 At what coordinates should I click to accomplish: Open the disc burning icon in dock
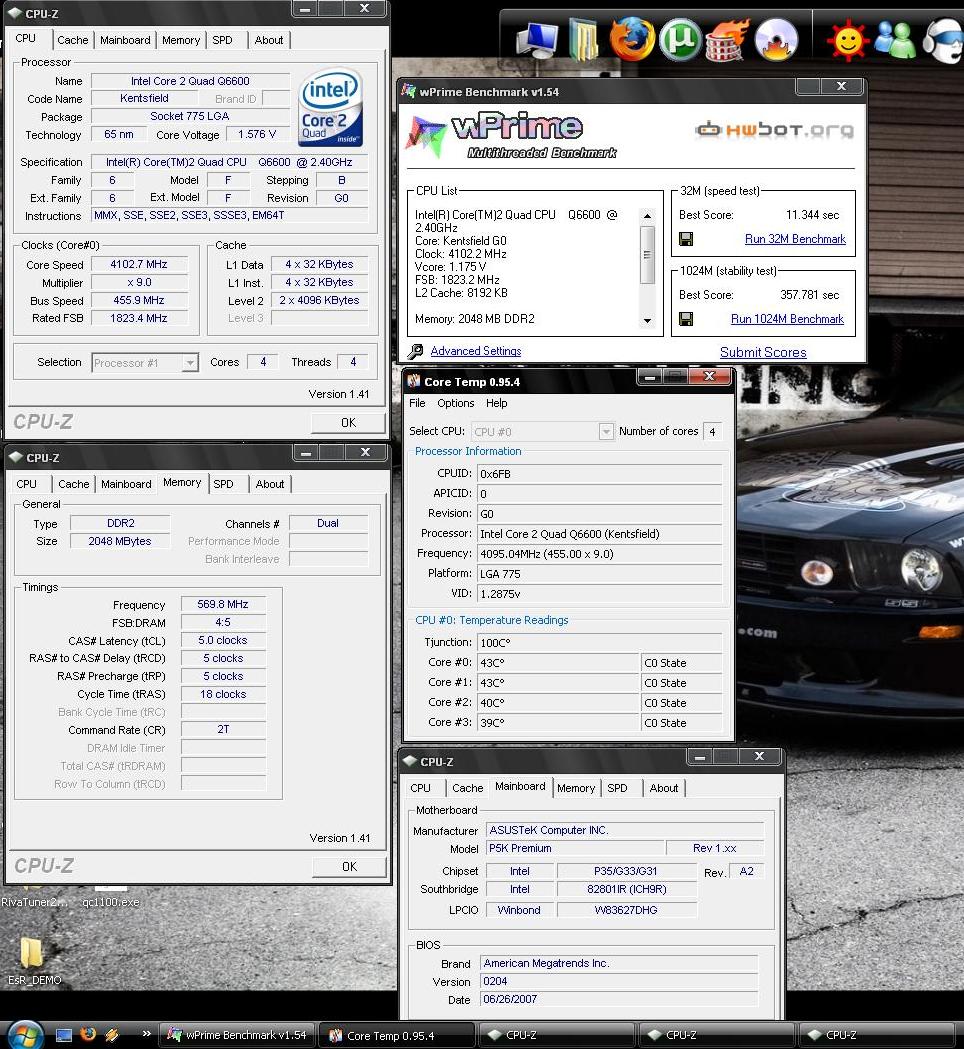[776, 39]
